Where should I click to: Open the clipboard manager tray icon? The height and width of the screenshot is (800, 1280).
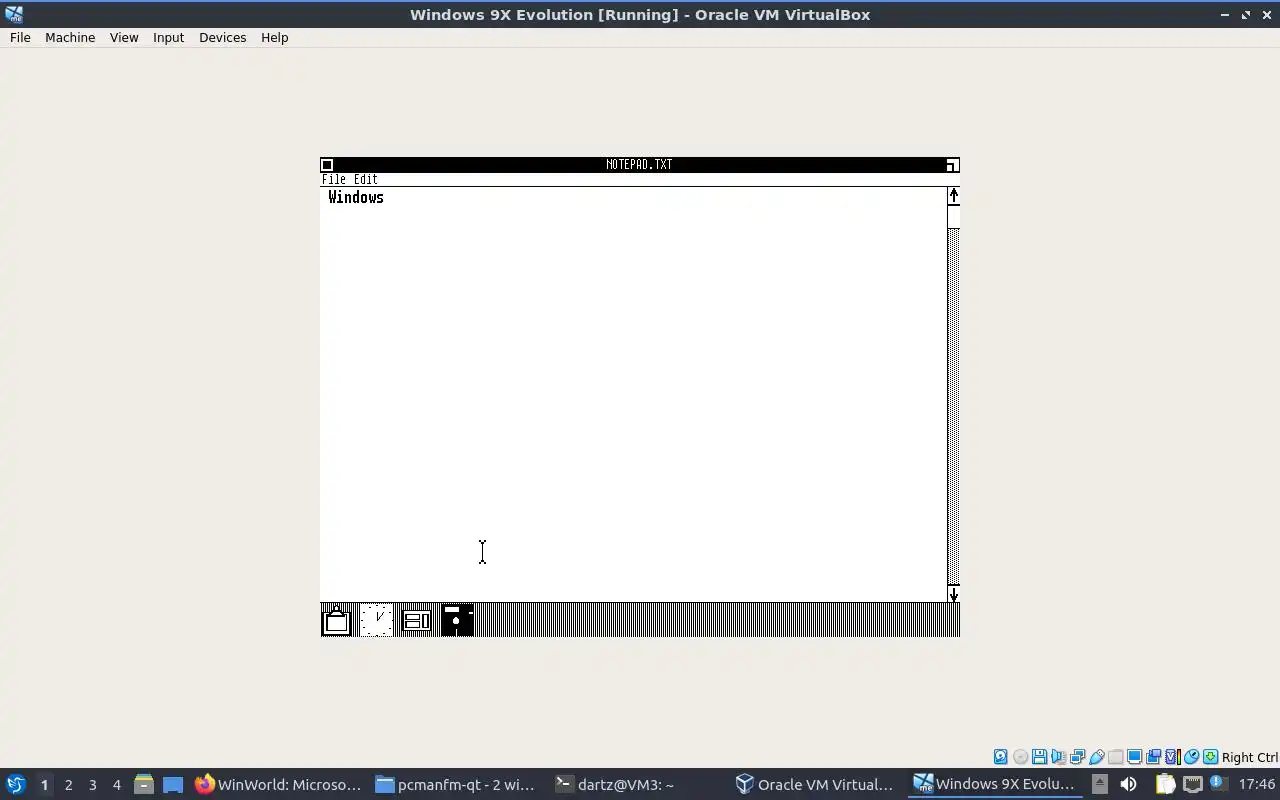point(1165,784)
